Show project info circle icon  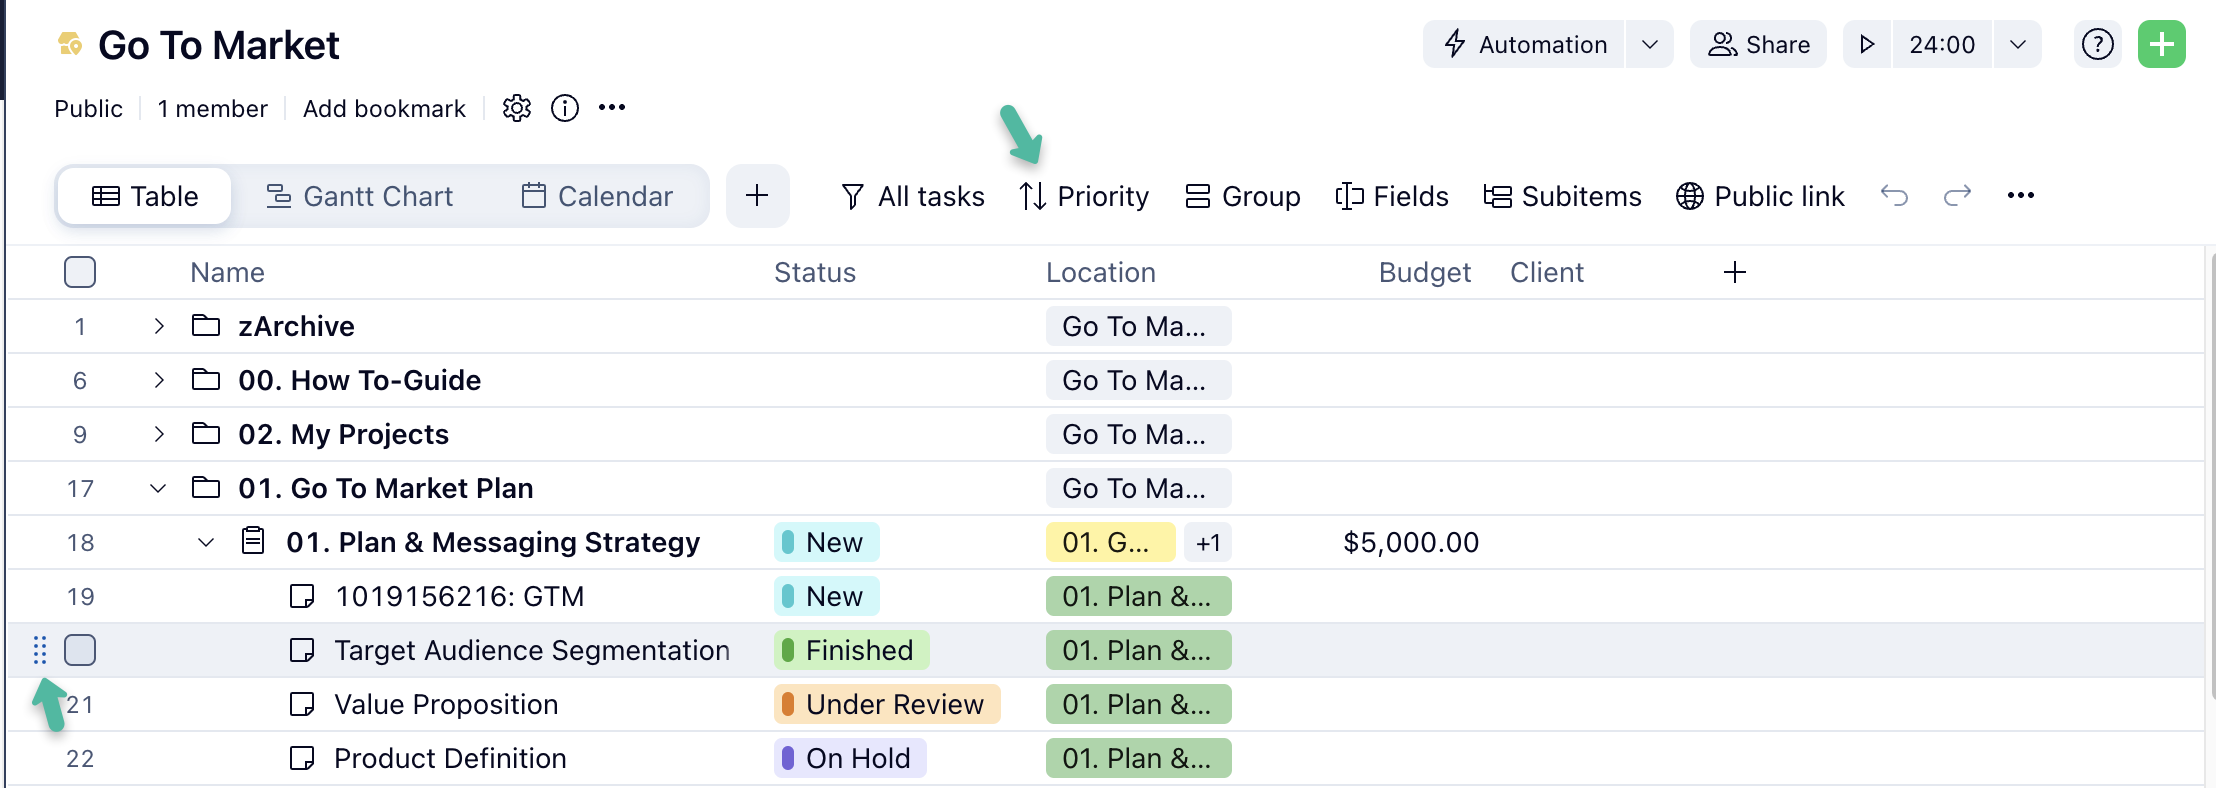(565, 108)
